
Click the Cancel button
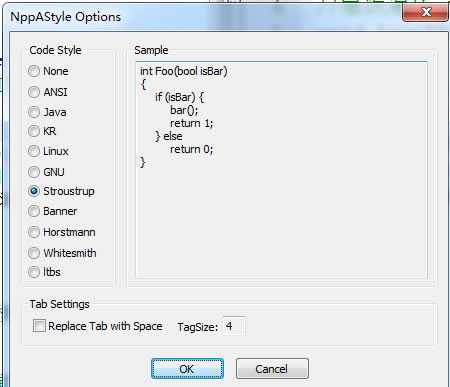(272, 369)
